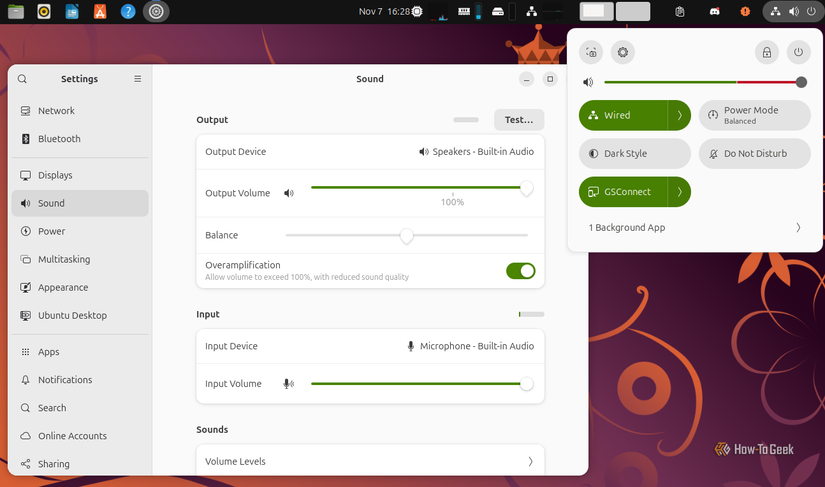825x487 pixels.
Task: Open the clipboard indicator in top bar
Action: click(x=680, y=12)
